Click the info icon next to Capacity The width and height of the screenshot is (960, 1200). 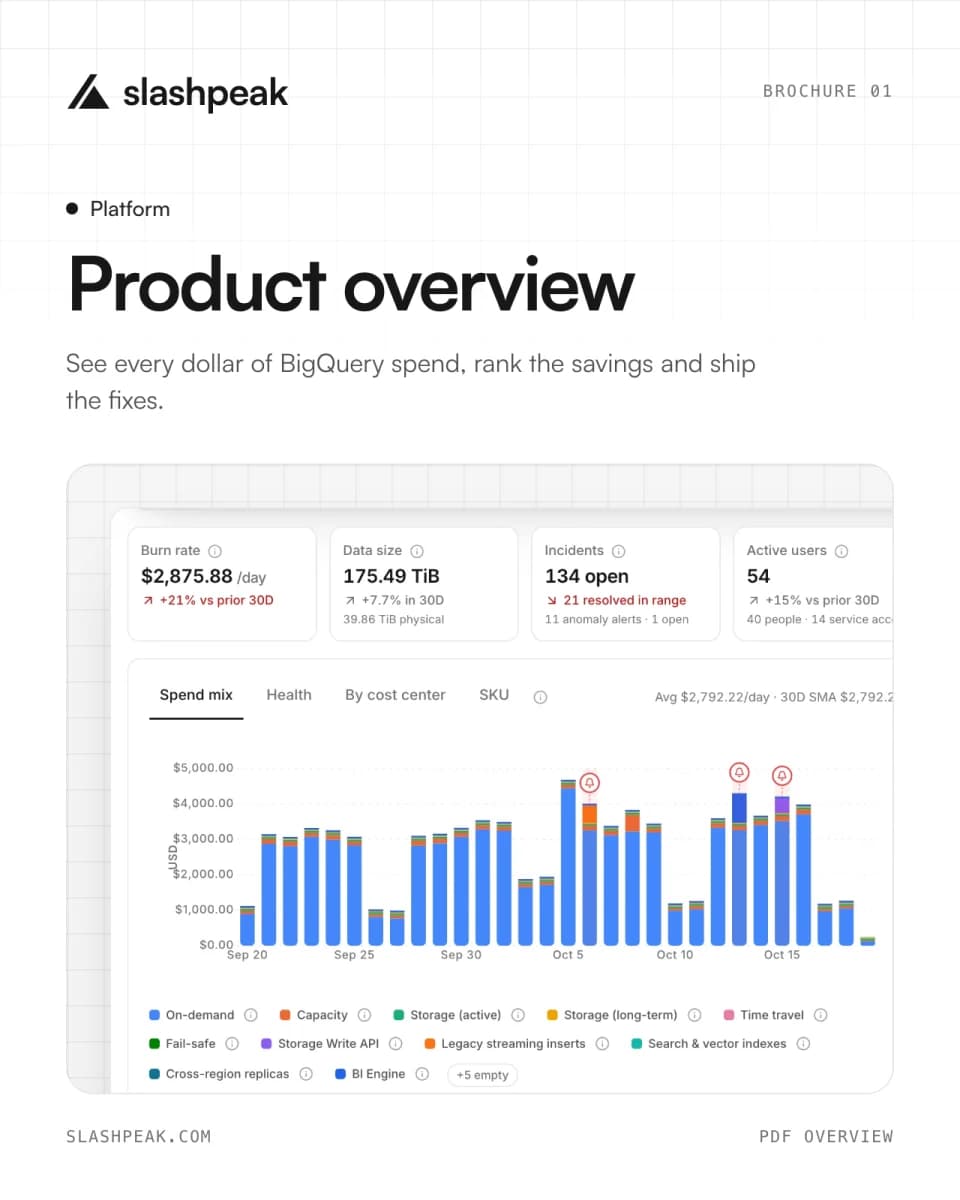(365, 1015)
